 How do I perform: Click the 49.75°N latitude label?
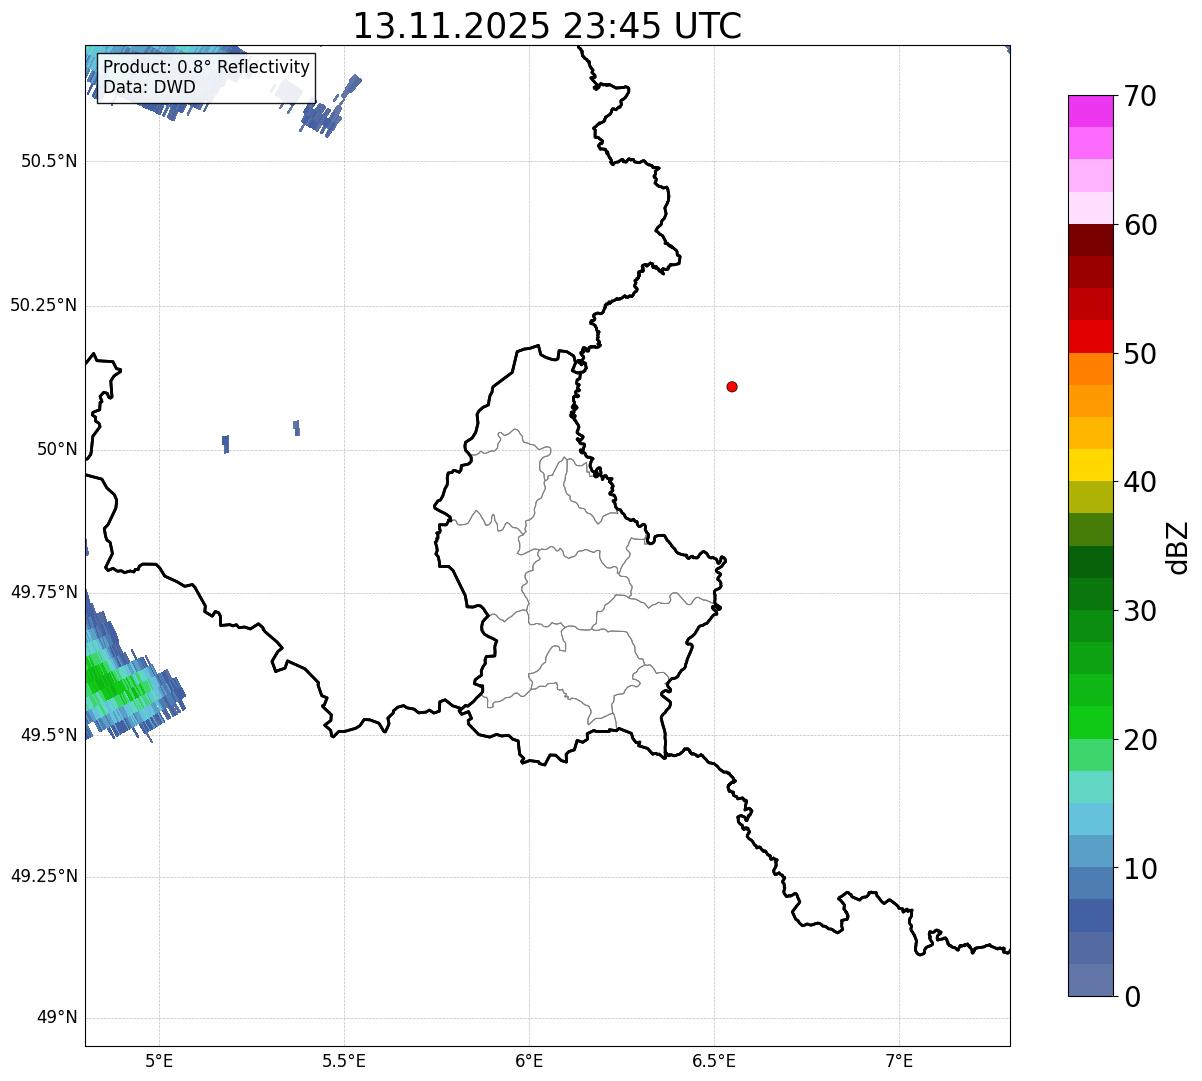(43, 592)
